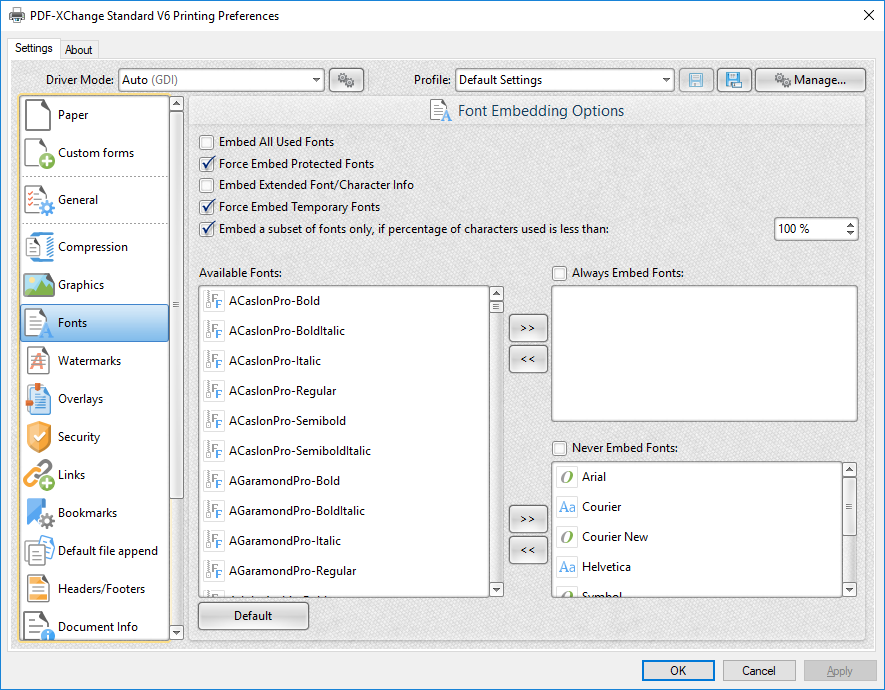Enable the Never Embed Fonts checkbox
Image resolution: width=885 pixels, height=690 pixels.
pos(559,449)
